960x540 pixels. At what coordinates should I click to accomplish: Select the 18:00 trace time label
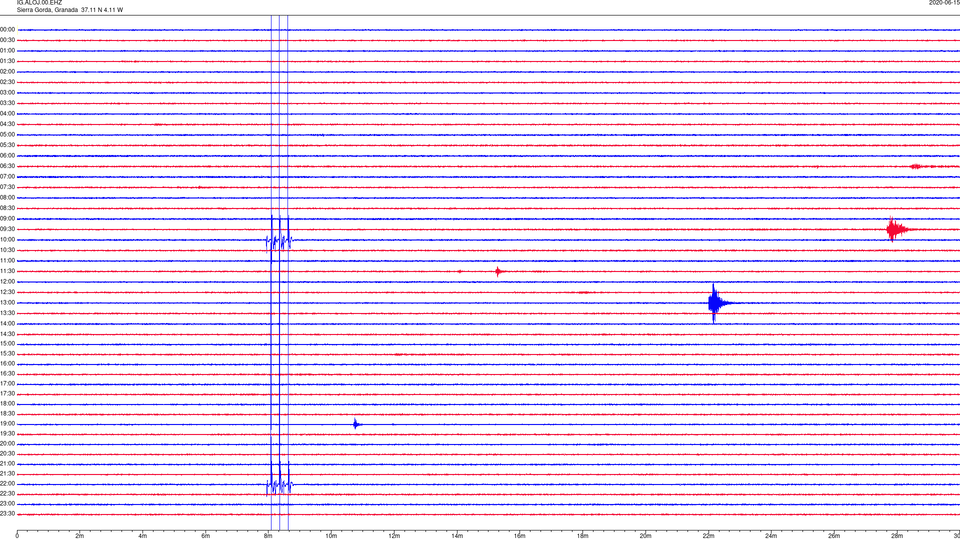[x=7, y=403]
